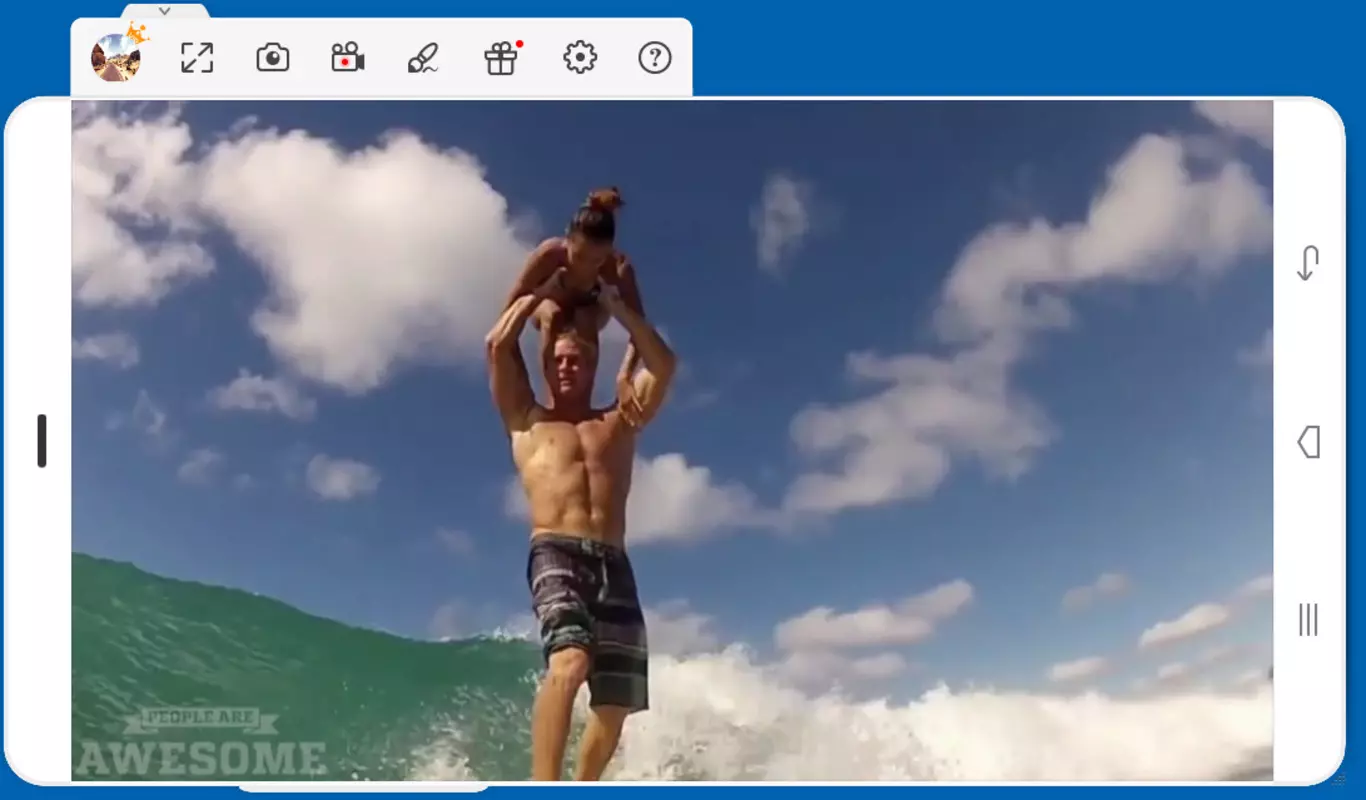
Task: Take a screenshot with camera icon
Action: (272, 58)
